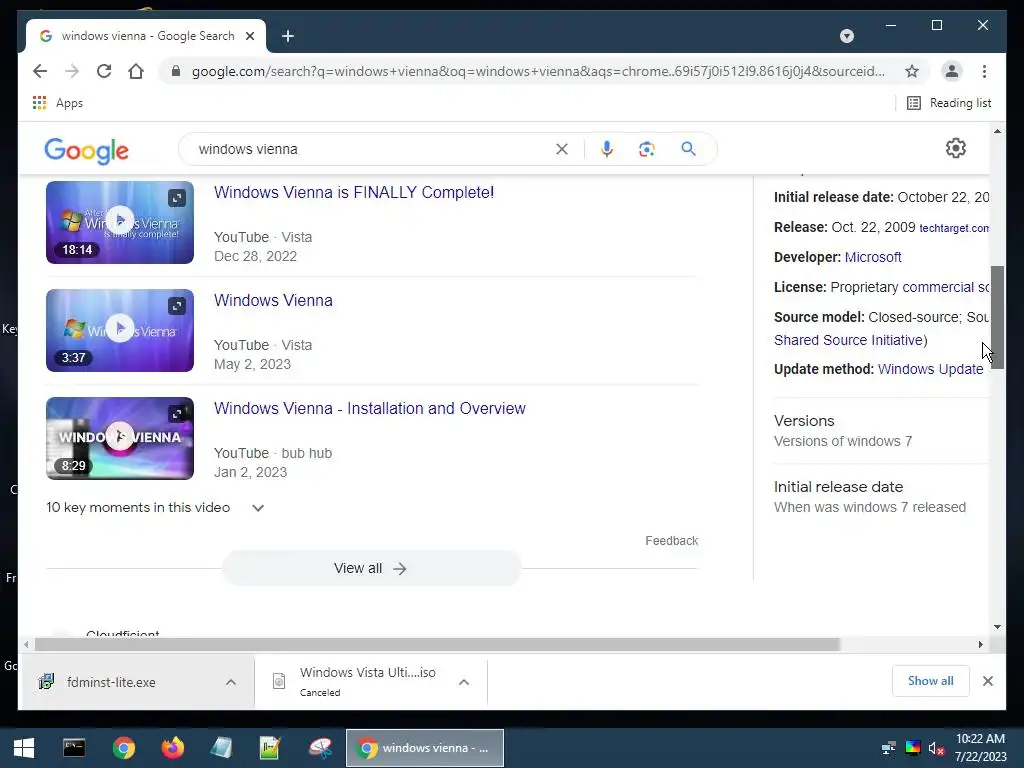
Task: Click the windows vienna taskbar window button
Action: [x=424, y=748]
